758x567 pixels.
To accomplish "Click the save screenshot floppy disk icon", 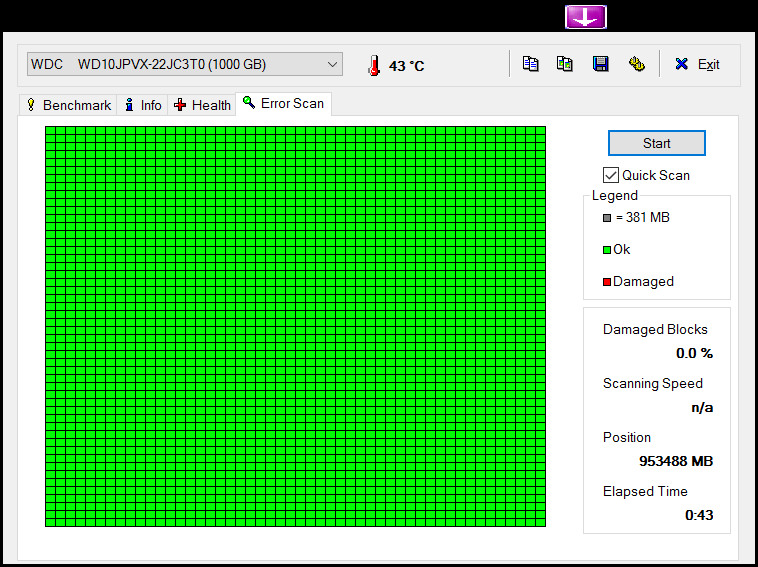I will [600, 64].
